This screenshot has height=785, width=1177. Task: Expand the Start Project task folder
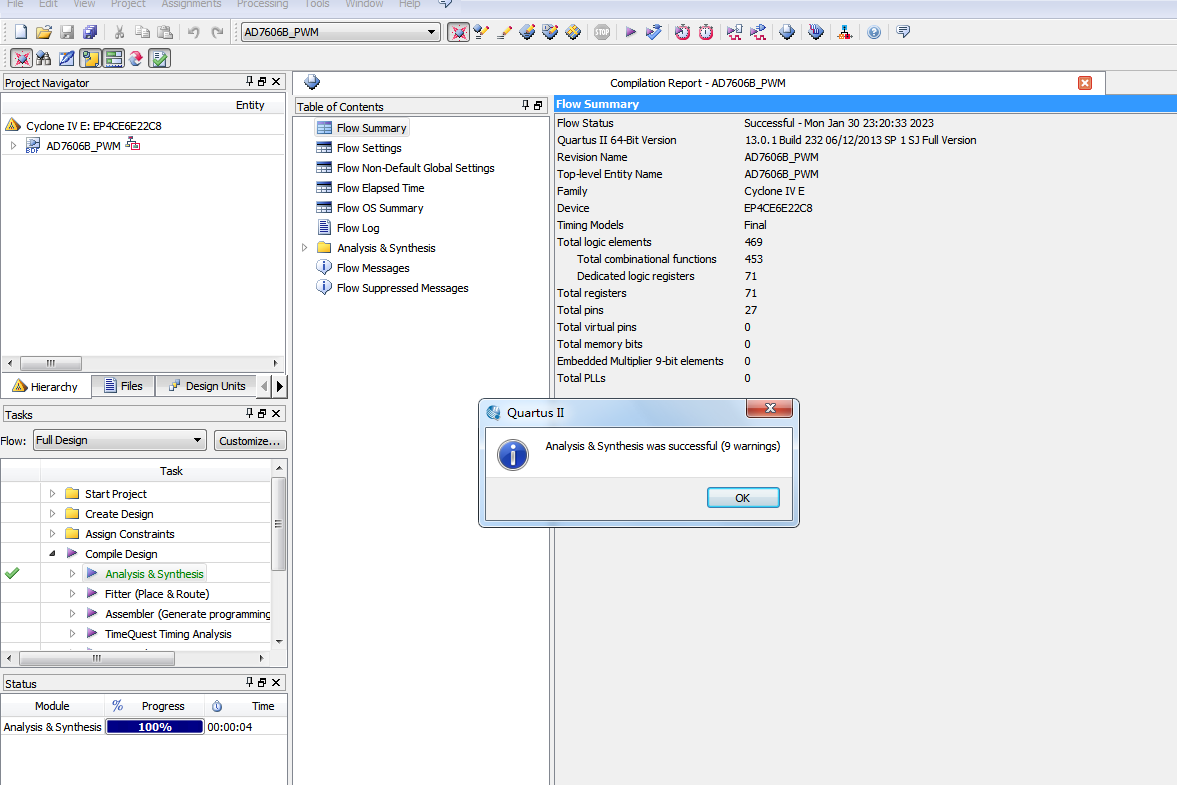tap(53, 494)
